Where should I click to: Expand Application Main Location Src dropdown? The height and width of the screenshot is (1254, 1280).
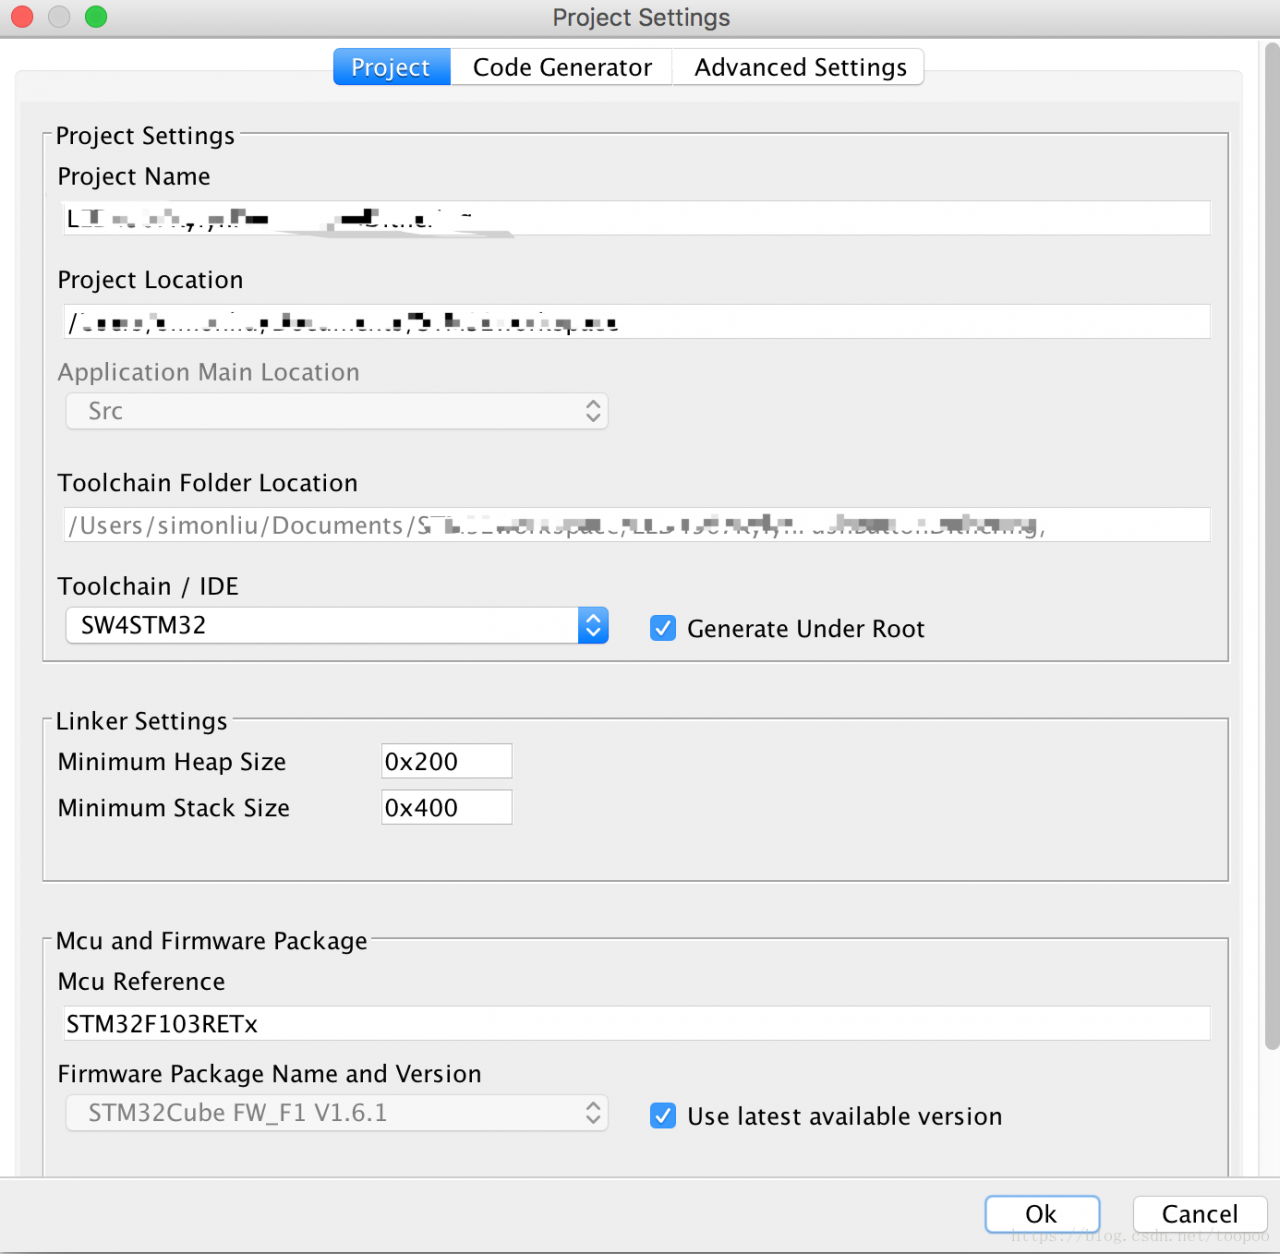(337, 411)
